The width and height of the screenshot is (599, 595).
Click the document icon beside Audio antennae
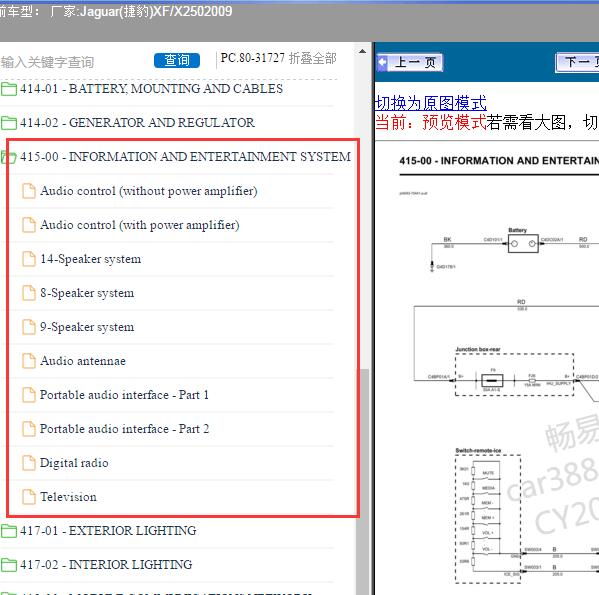click(29, 361)
